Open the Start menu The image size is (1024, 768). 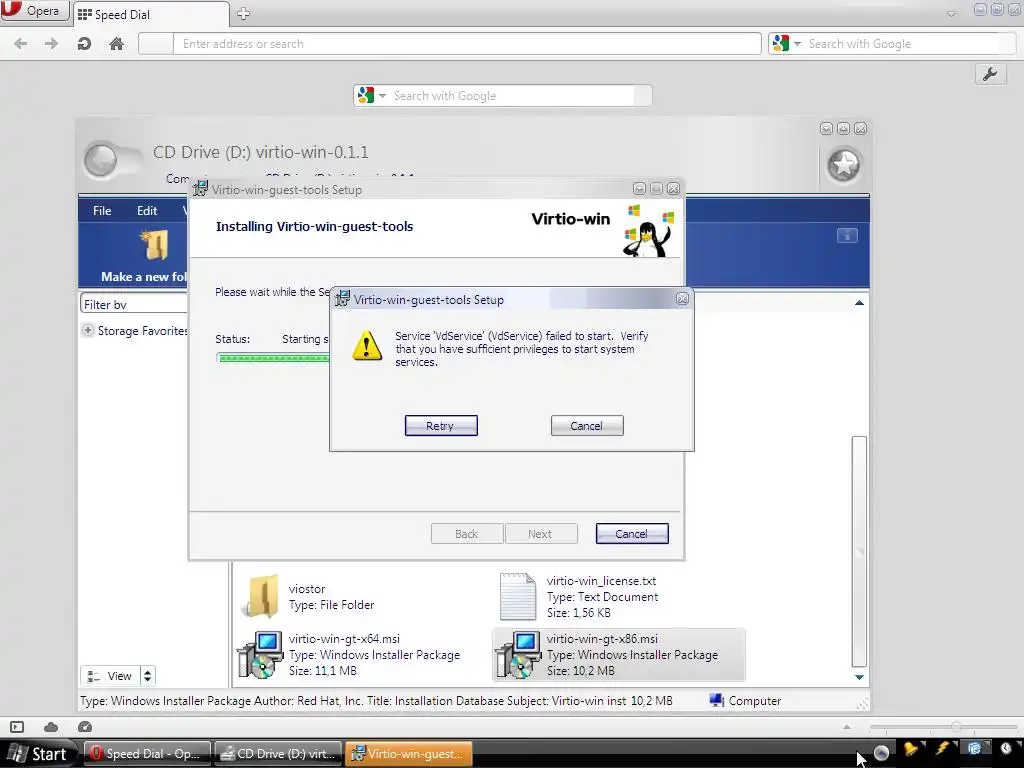tap(39, 754)
